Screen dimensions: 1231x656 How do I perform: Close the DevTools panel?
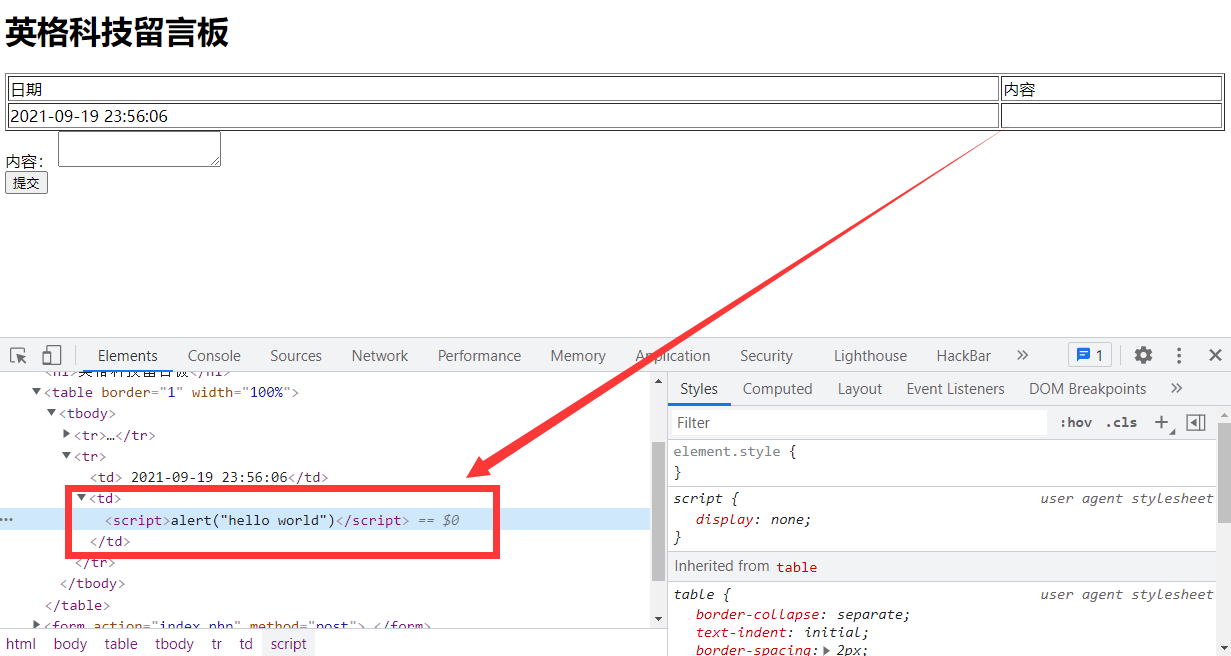1215,355
